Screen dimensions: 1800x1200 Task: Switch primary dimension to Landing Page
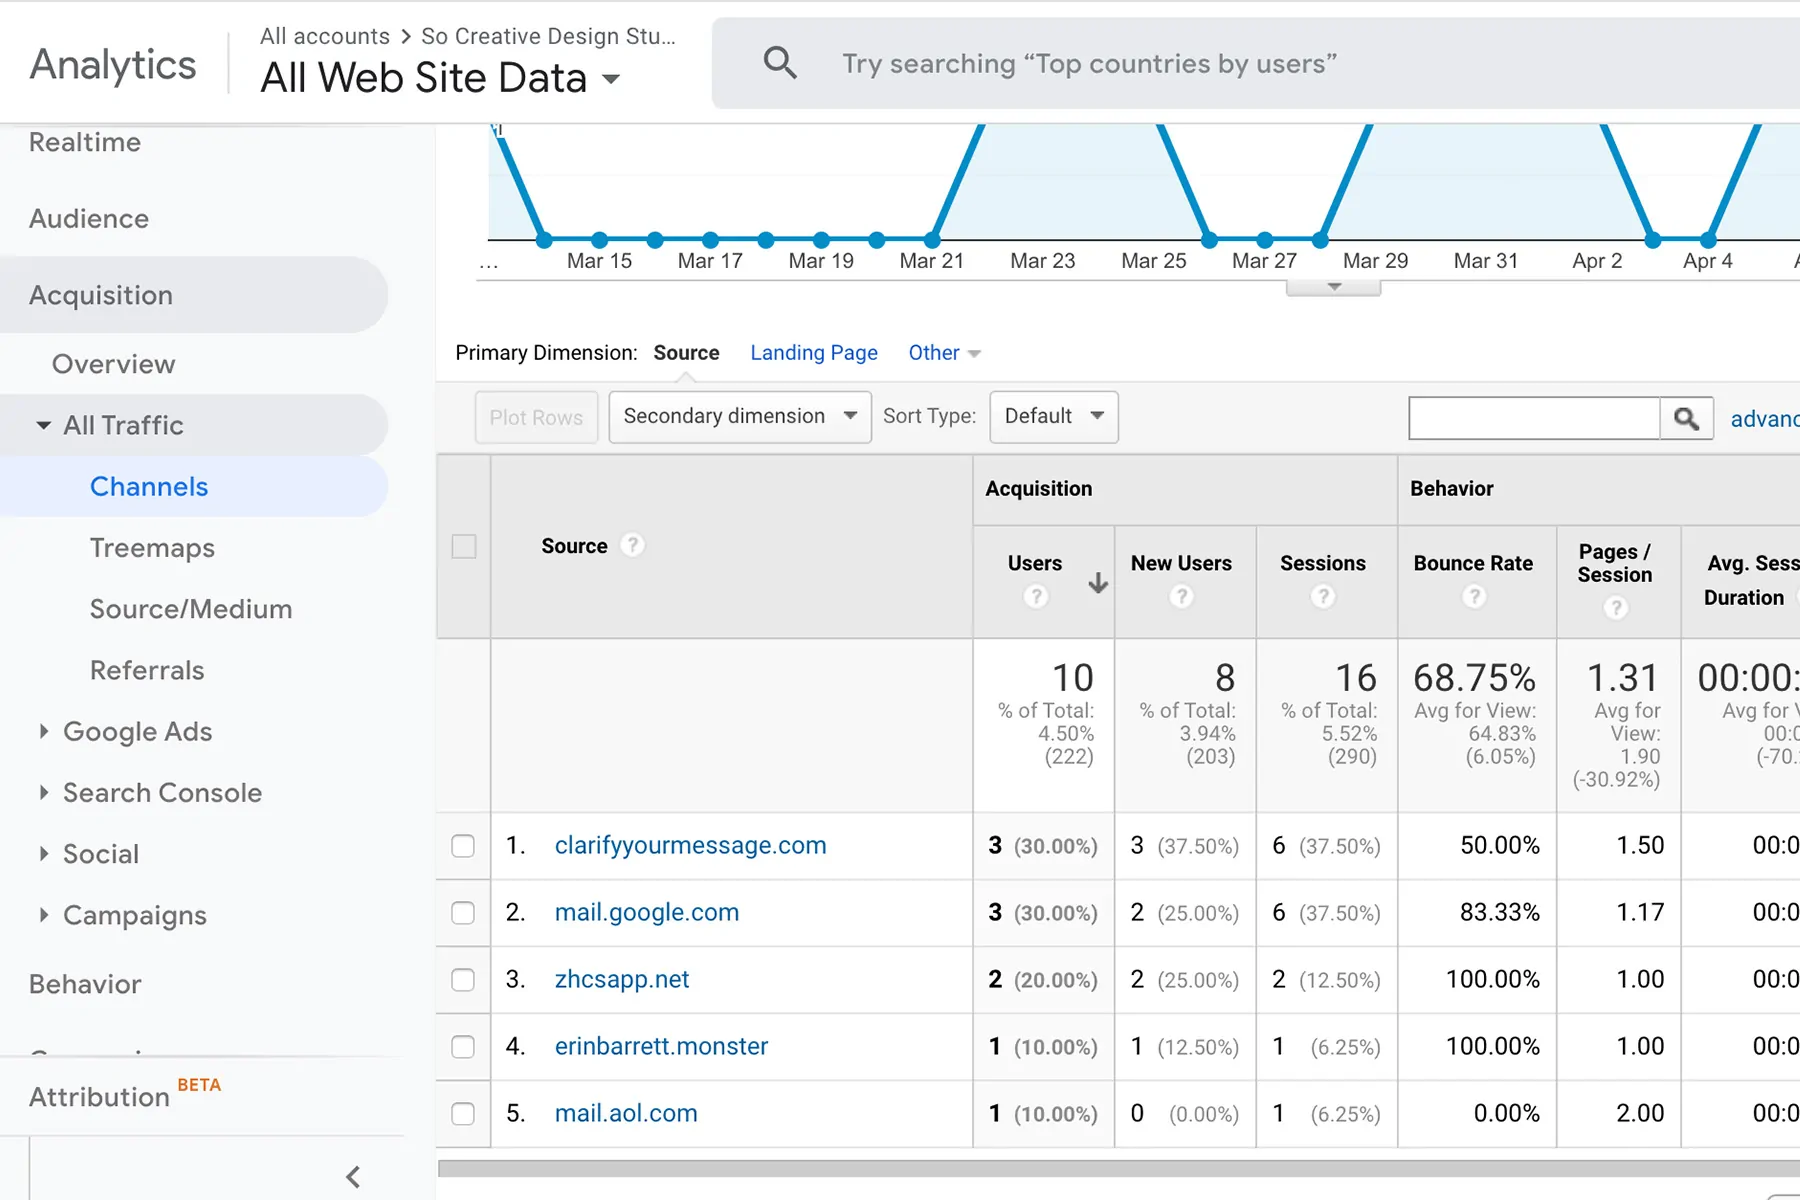tap(813, 353)
